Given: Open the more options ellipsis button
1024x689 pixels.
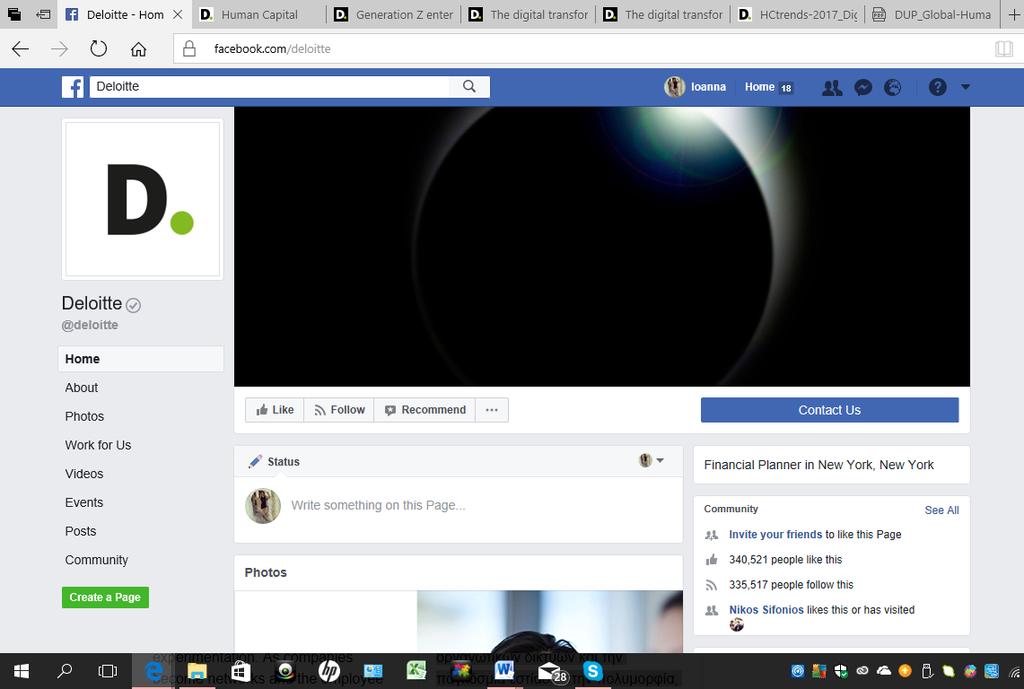Looking at the screenshot, I should pyautogui.click(x=492, y=409).
